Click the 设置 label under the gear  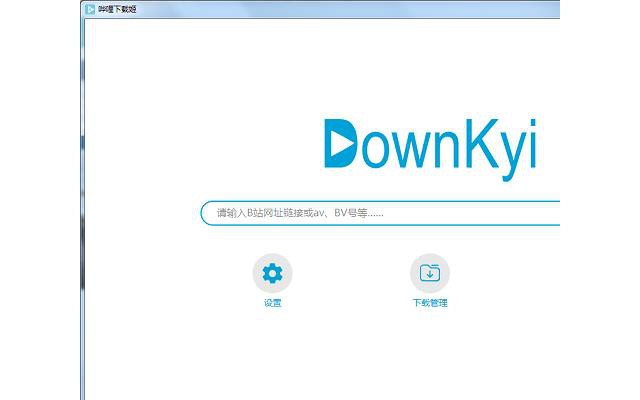click(272, 303)
